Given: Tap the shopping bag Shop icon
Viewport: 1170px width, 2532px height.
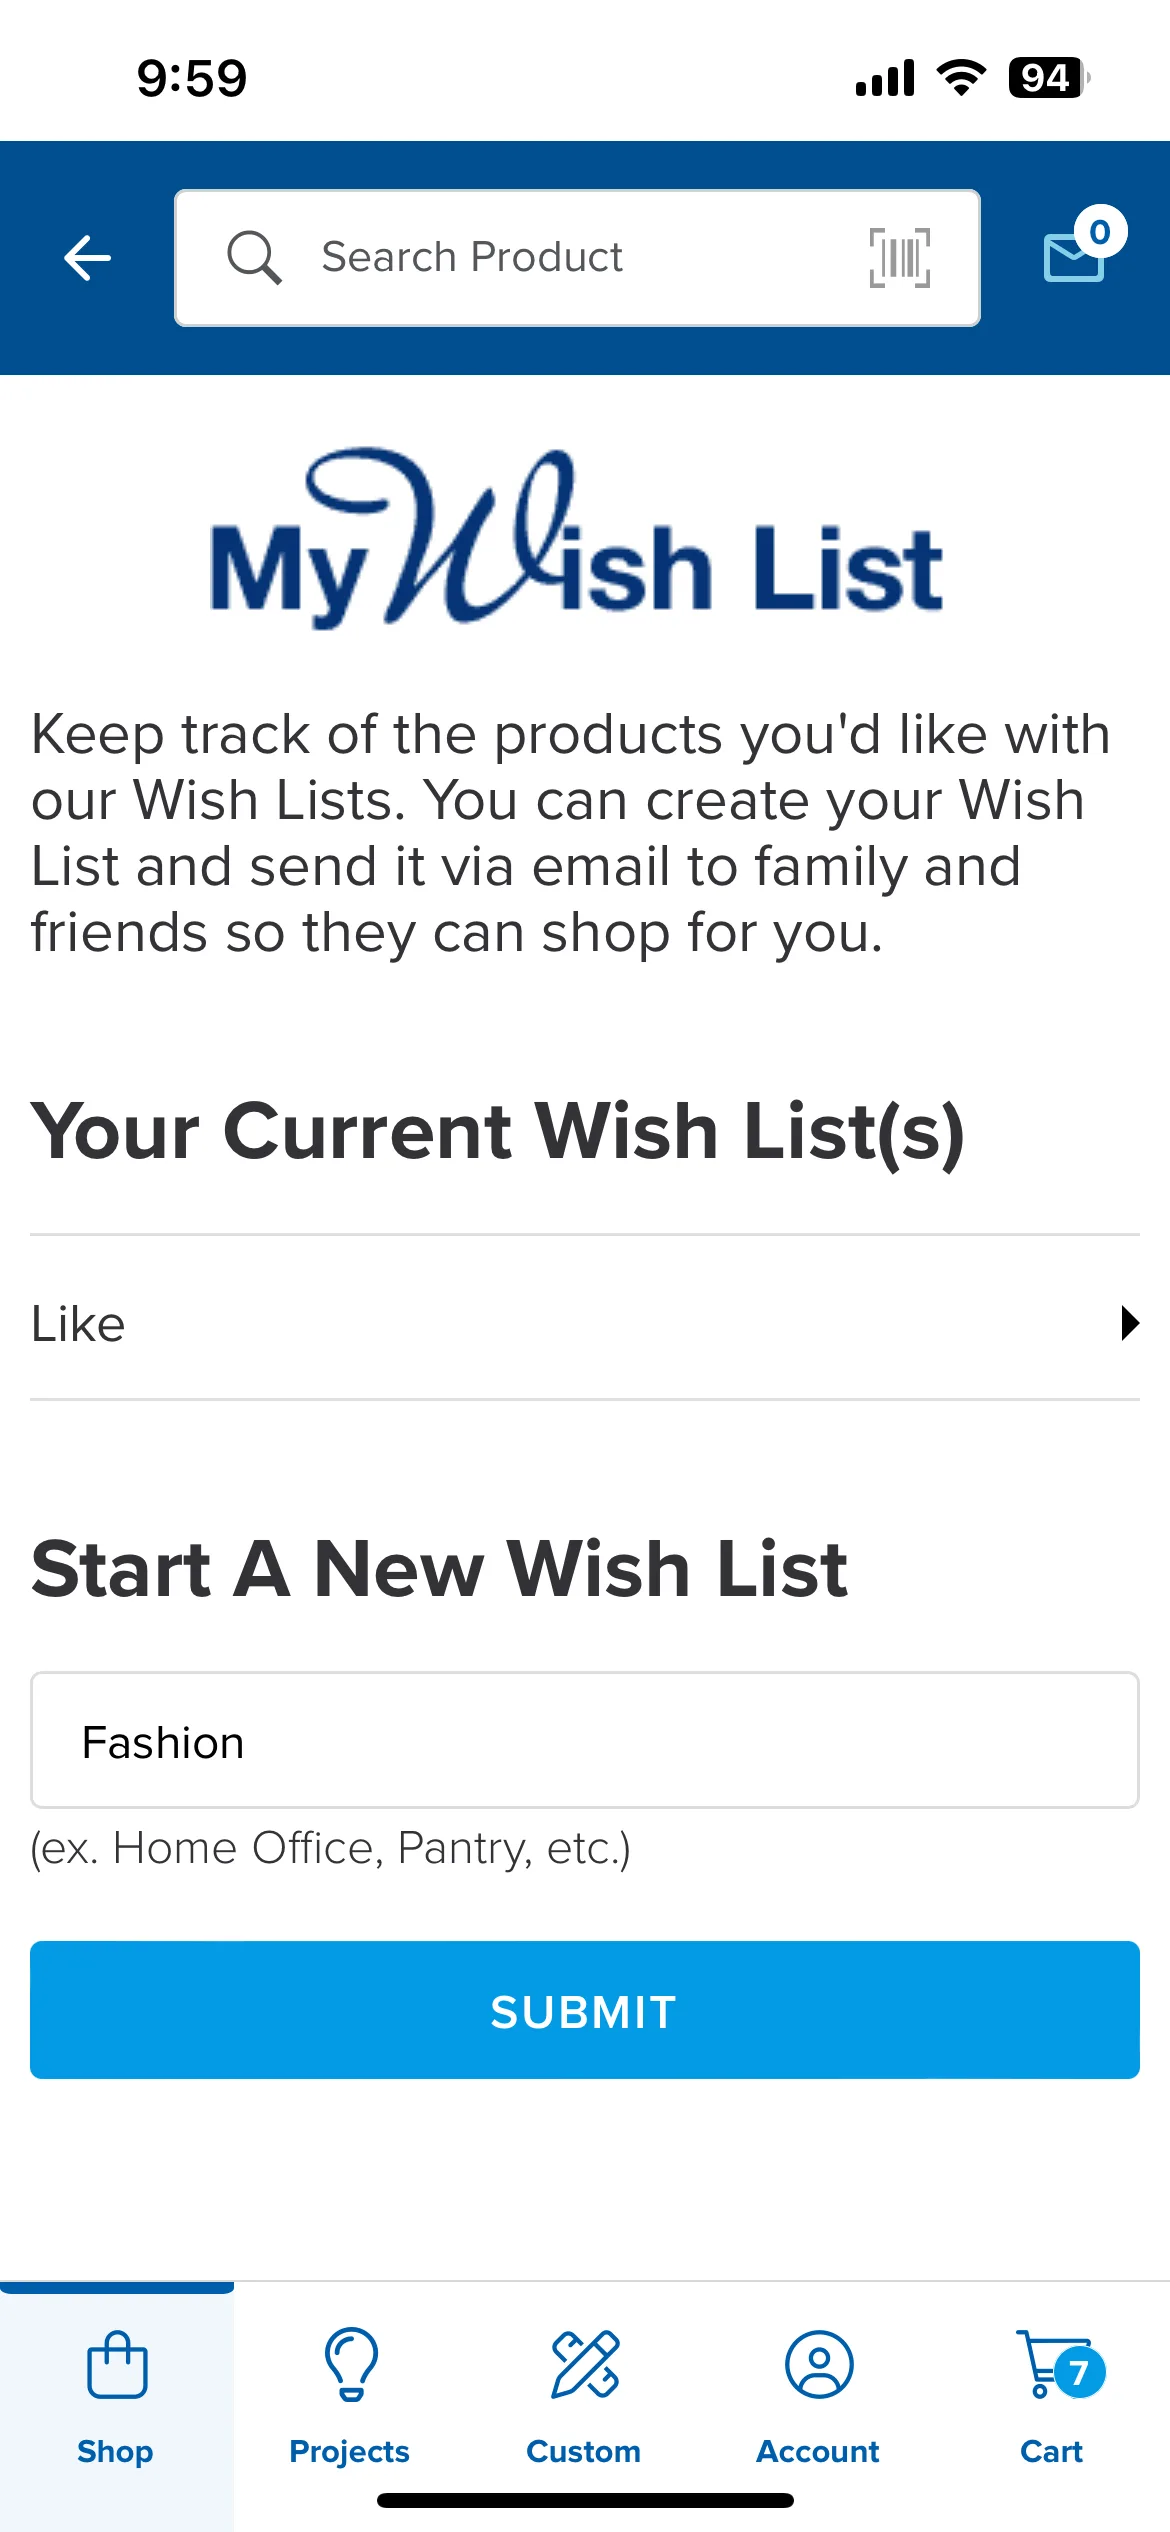Looking at the screenshot, I should (117, 2365).
